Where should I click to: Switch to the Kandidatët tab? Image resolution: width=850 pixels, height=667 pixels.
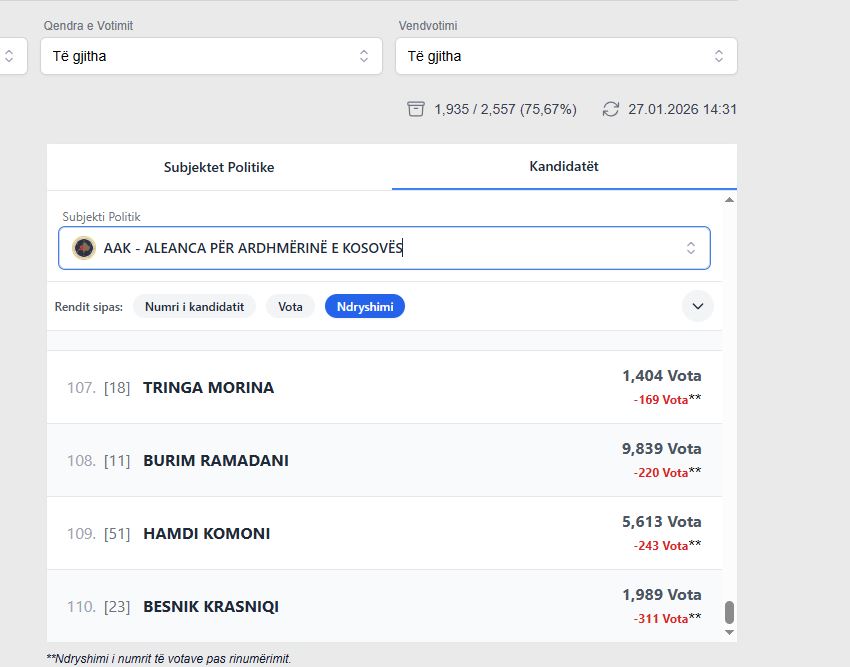pos(564,167)
